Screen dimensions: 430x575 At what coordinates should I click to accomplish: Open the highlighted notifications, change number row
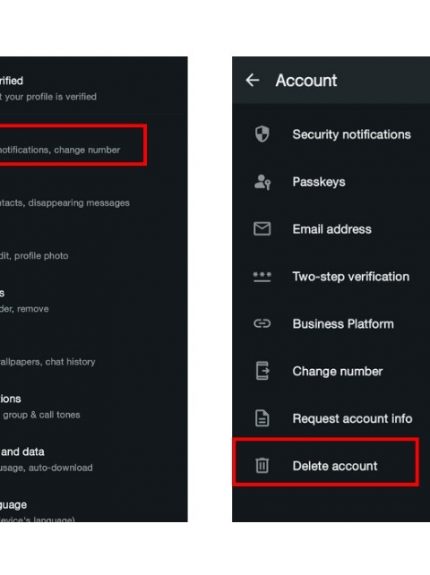pyautogui.click(x=73, y=145)
